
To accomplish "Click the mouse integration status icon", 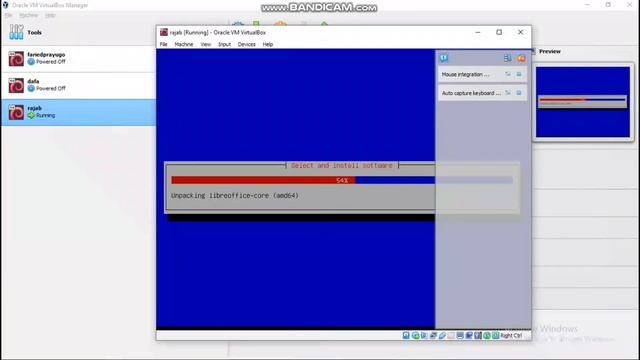I will (x=487, y=336).
